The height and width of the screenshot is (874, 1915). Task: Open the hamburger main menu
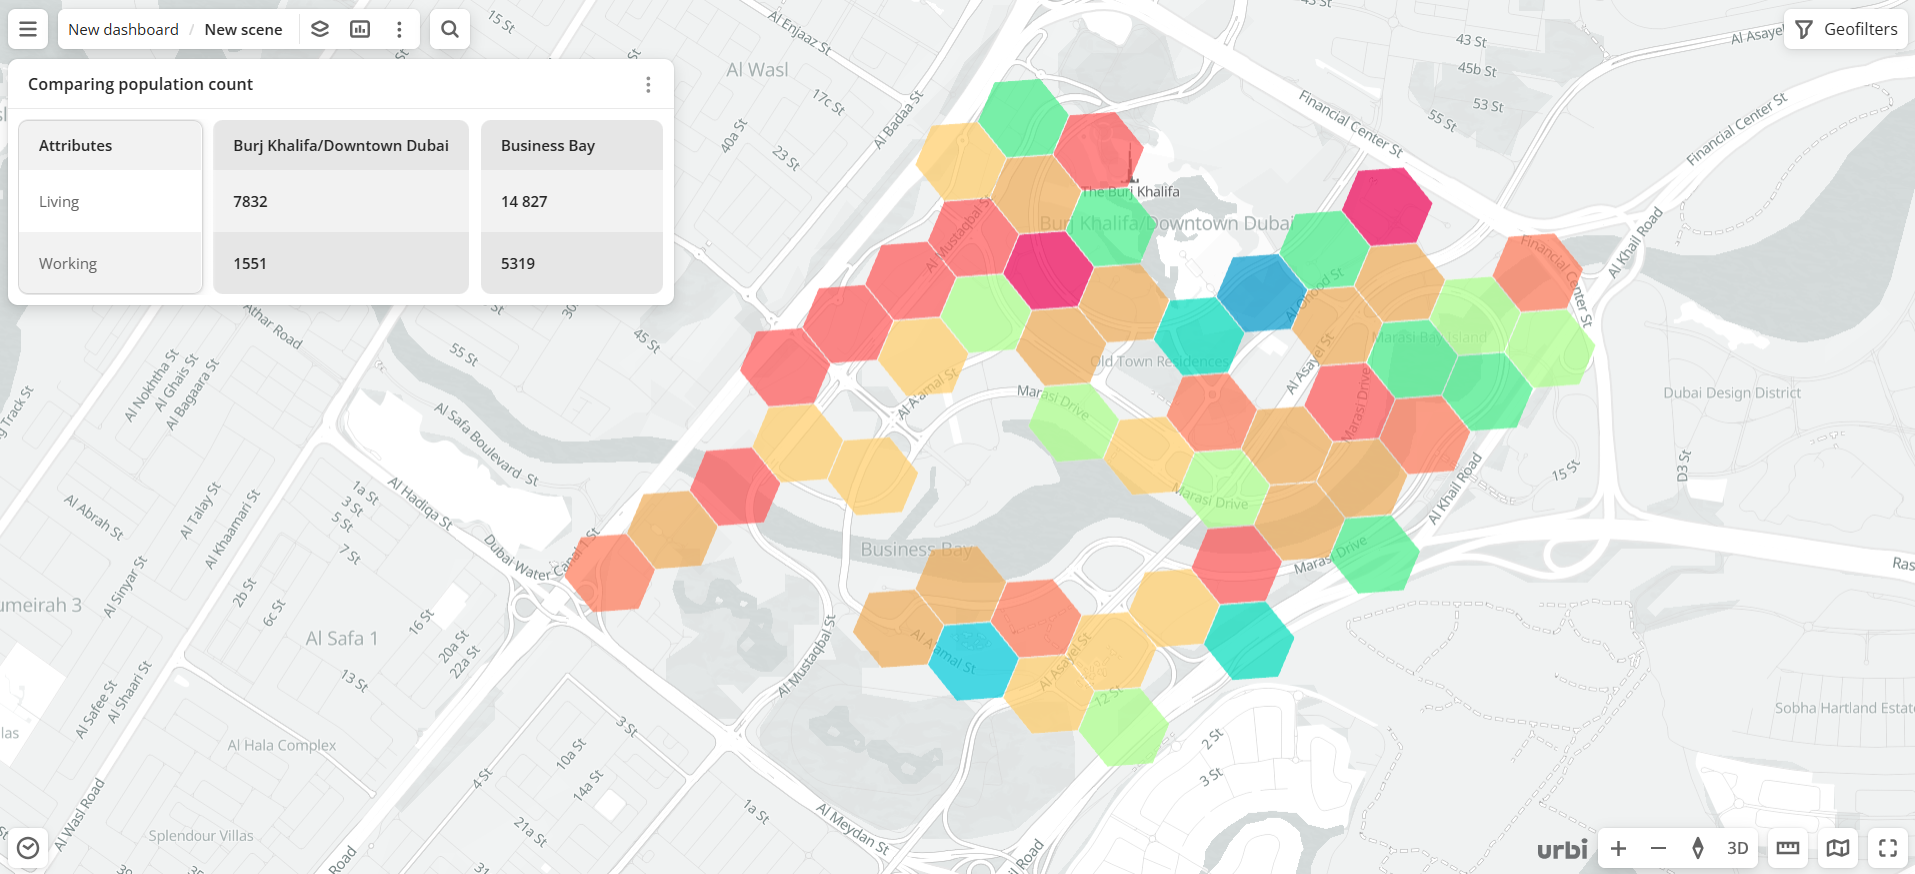28,29
